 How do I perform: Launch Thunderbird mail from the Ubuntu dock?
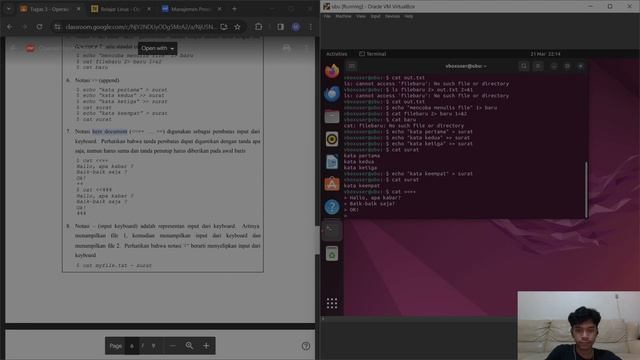[x=332, y=94]
